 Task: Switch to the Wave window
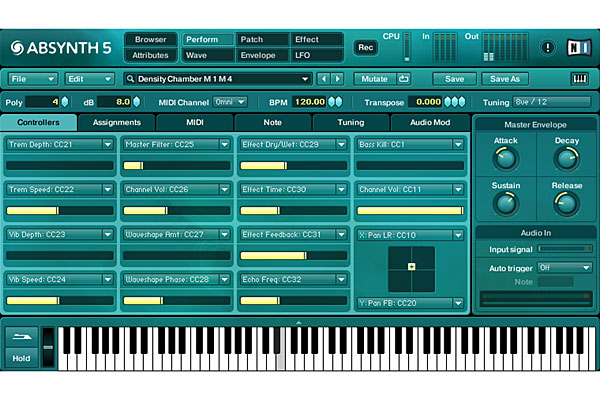208,55
